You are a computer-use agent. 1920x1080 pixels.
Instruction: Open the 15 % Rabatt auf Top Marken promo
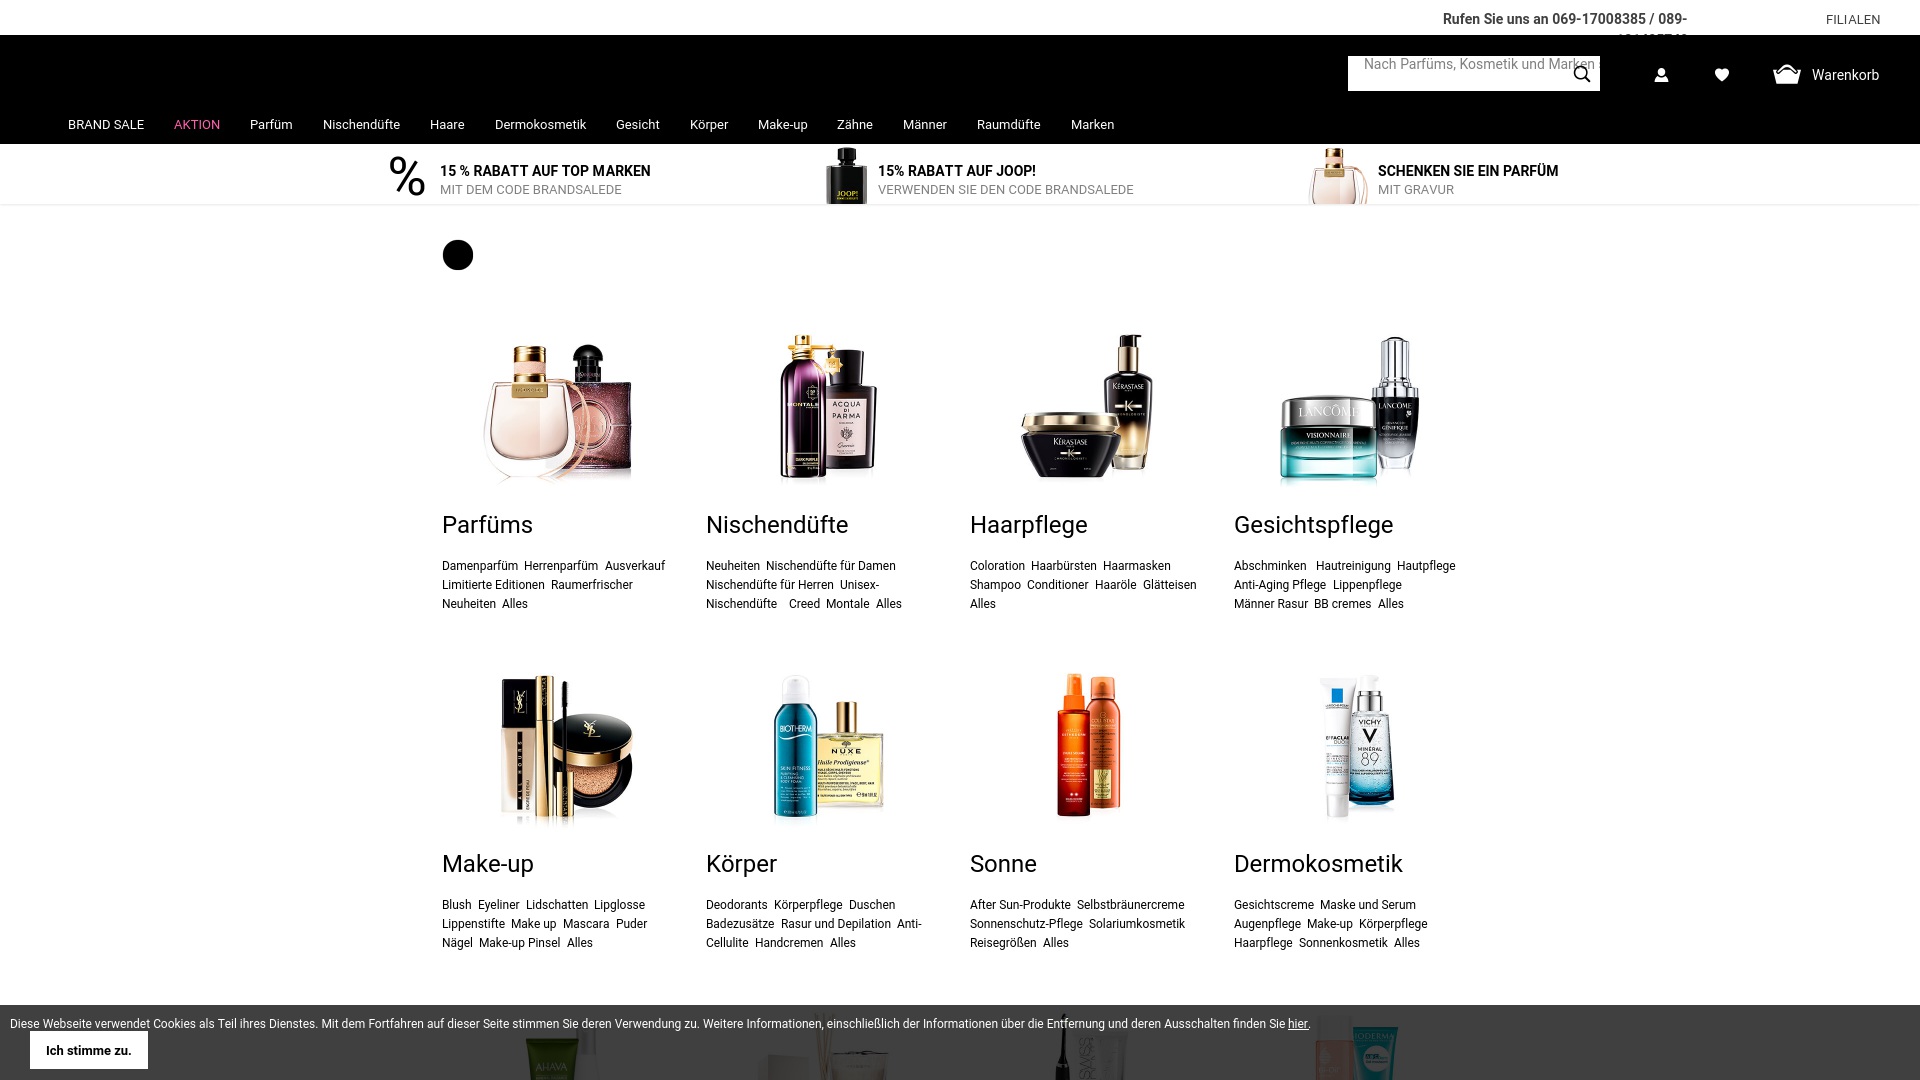point(545,179)
